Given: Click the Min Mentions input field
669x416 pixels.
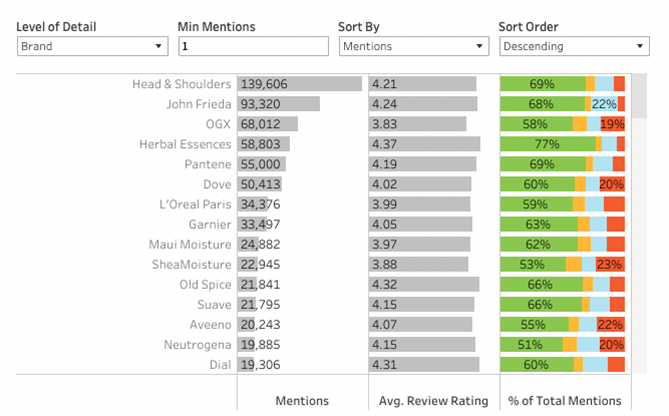Looking at the screenshot, I should click(x=253, y=46).
